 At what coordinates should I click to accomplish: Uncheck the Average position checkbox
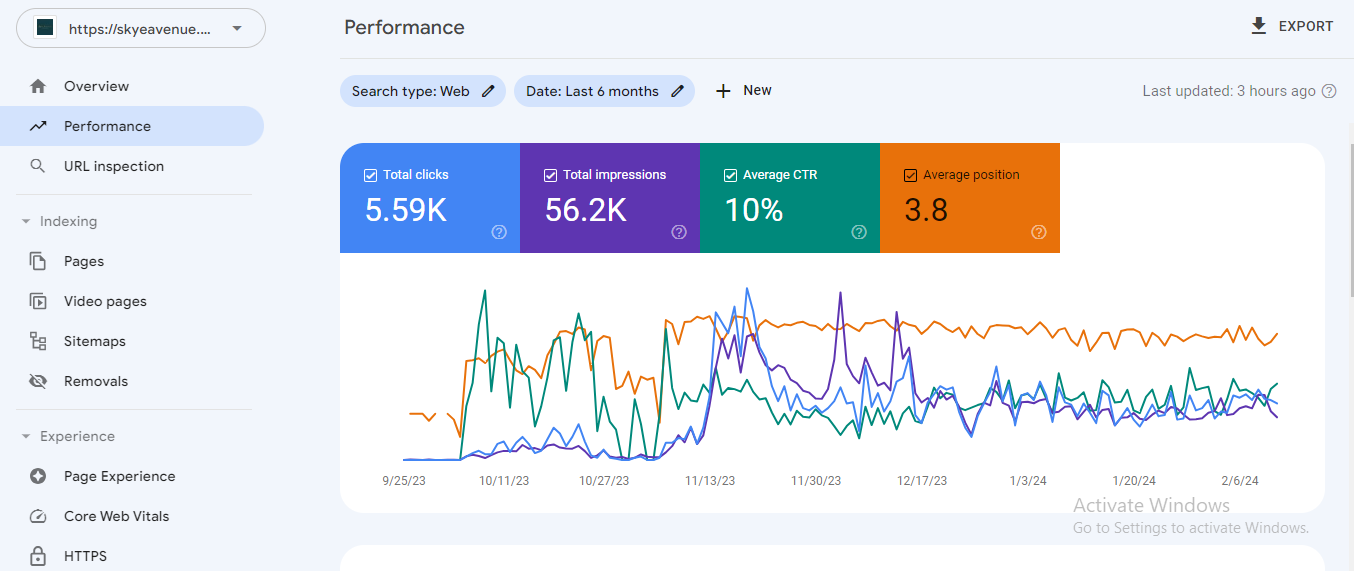click(910, 175)
